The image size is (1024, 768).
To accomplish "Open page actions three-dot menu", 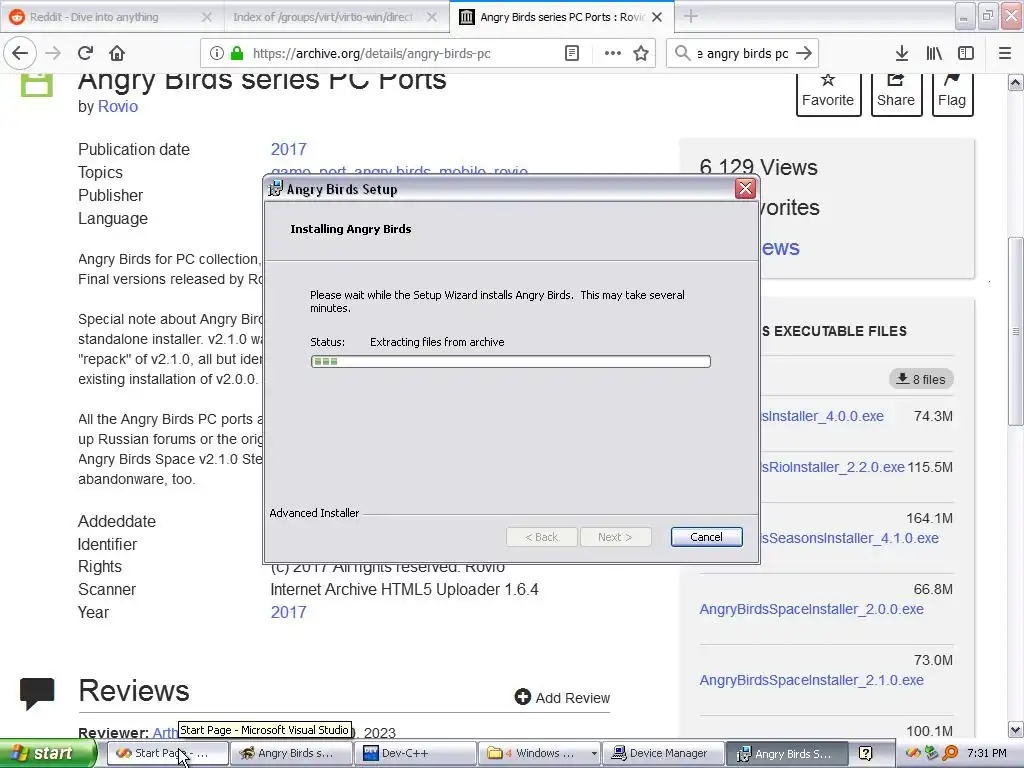I will coord(613,54).
